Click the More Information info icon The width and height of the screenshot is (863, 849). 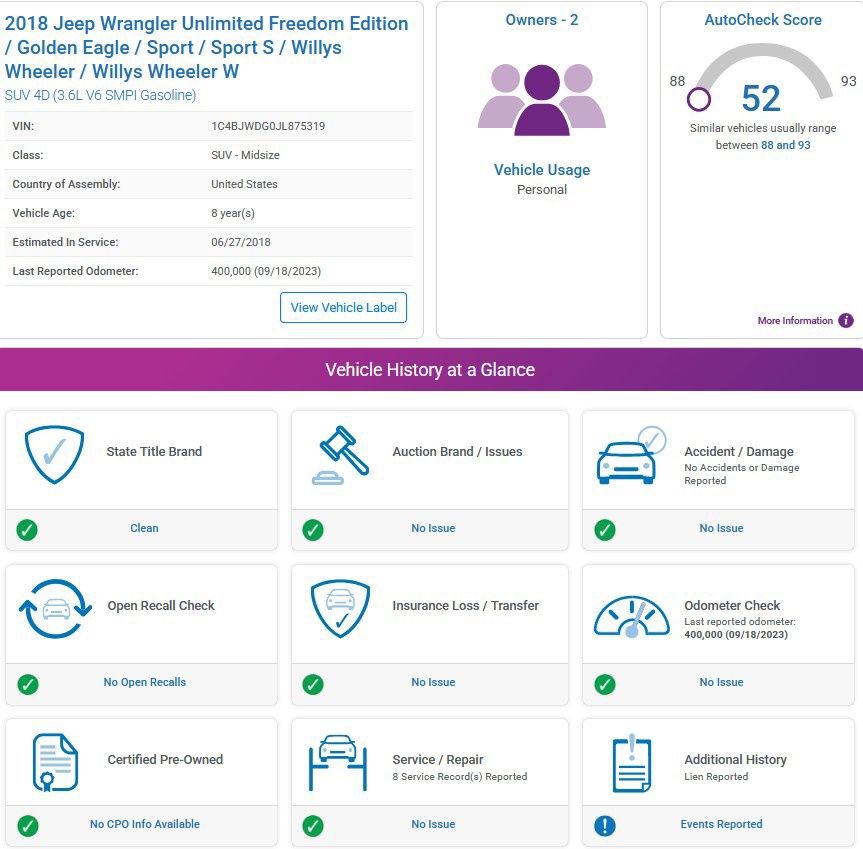[846, 320]
